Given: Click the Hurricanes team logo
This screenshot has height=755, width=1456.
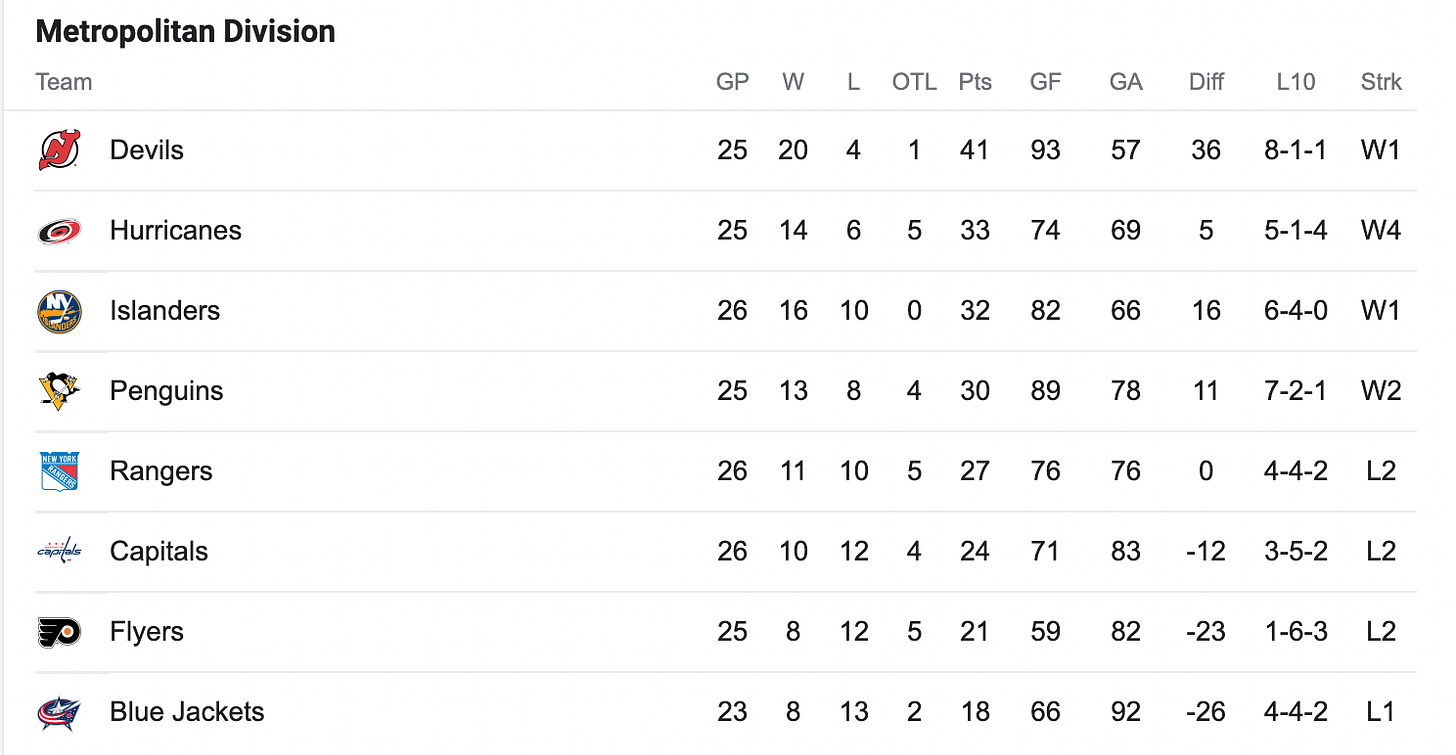Looking at the screenshot, I should [x=59, y=231].
